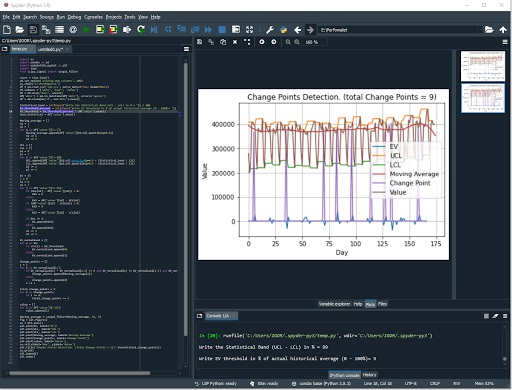Step out to return
This screenshot has height=390, width=512.
[195, 30]
